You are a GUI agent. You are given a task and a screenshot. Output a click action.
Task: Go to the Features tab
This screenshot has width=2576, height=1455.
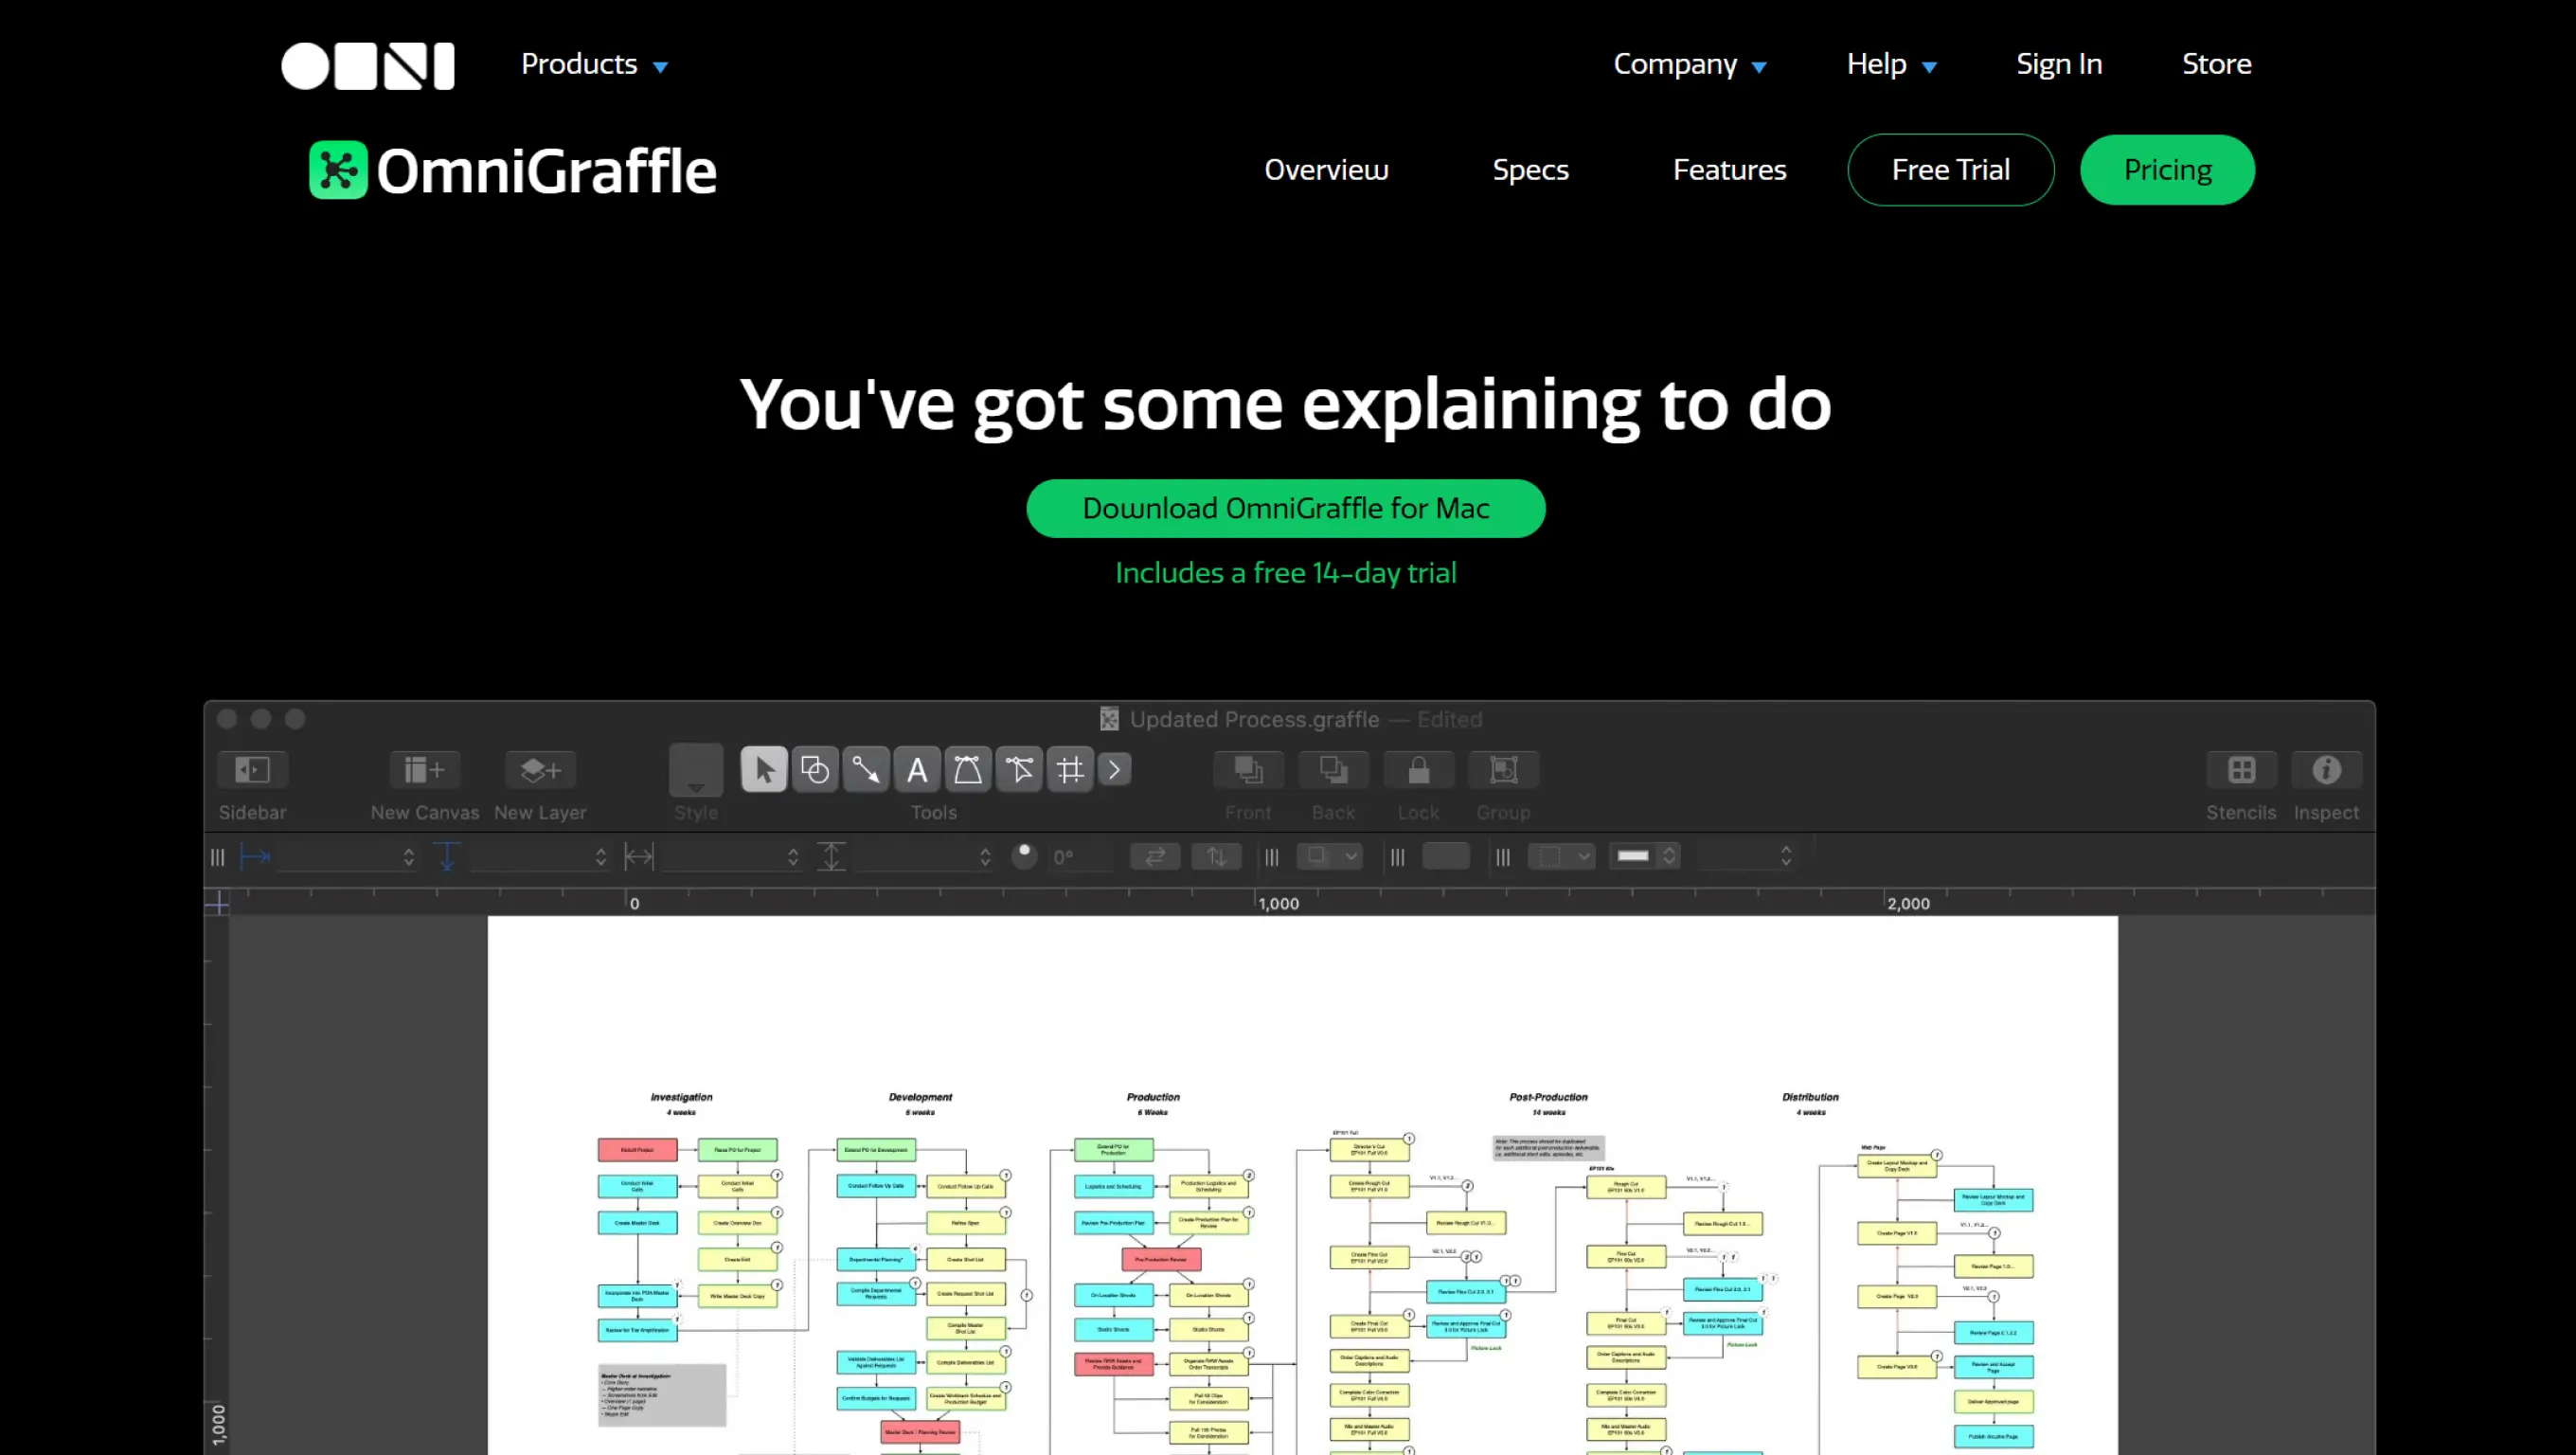(1729, 170)
